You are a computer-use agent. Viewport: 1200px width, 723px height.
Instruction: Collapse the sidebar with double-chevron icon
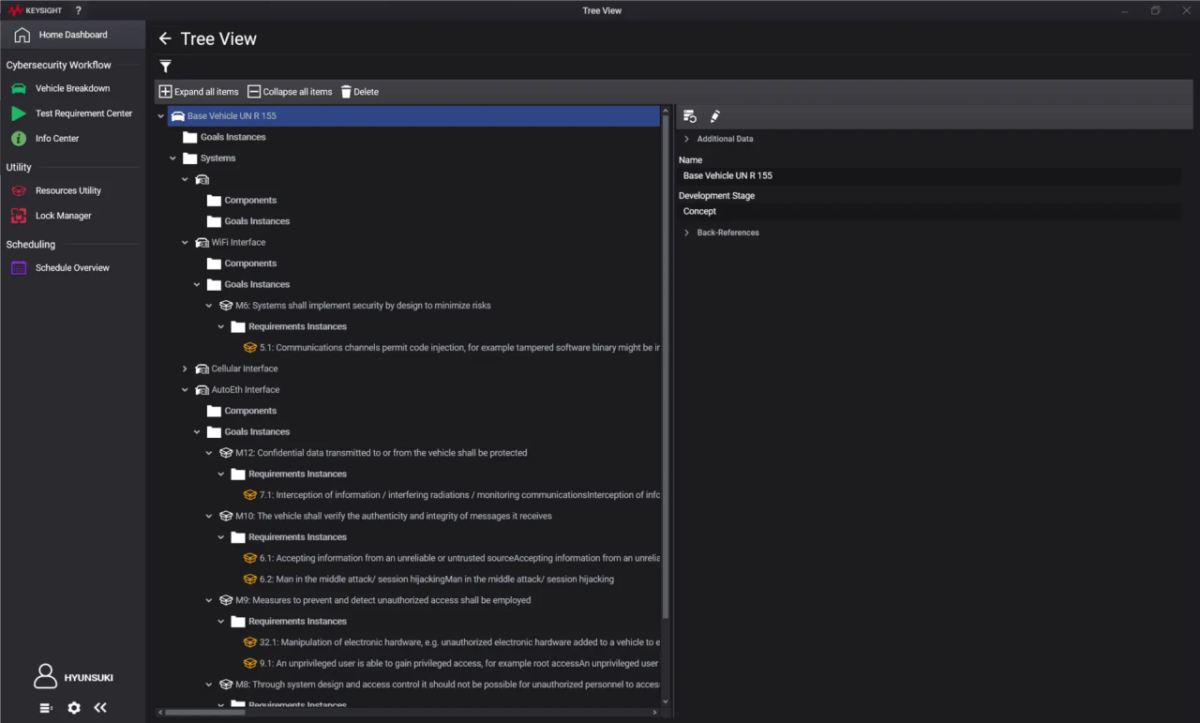click(x=100, y=707)
